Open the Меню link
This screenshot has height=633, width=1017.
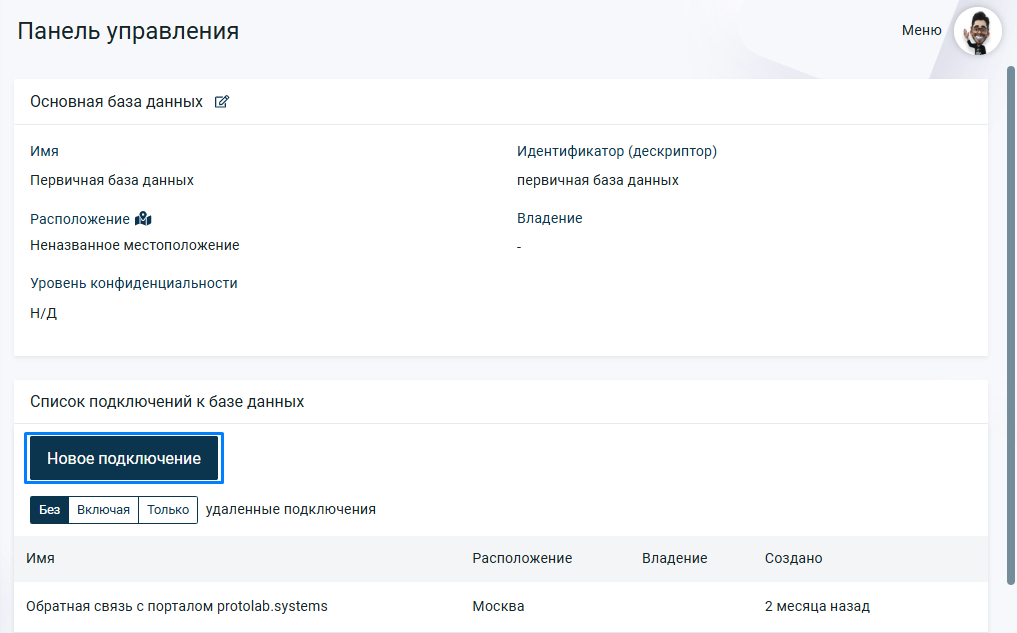pyautogui.click(x=921, y=30)
